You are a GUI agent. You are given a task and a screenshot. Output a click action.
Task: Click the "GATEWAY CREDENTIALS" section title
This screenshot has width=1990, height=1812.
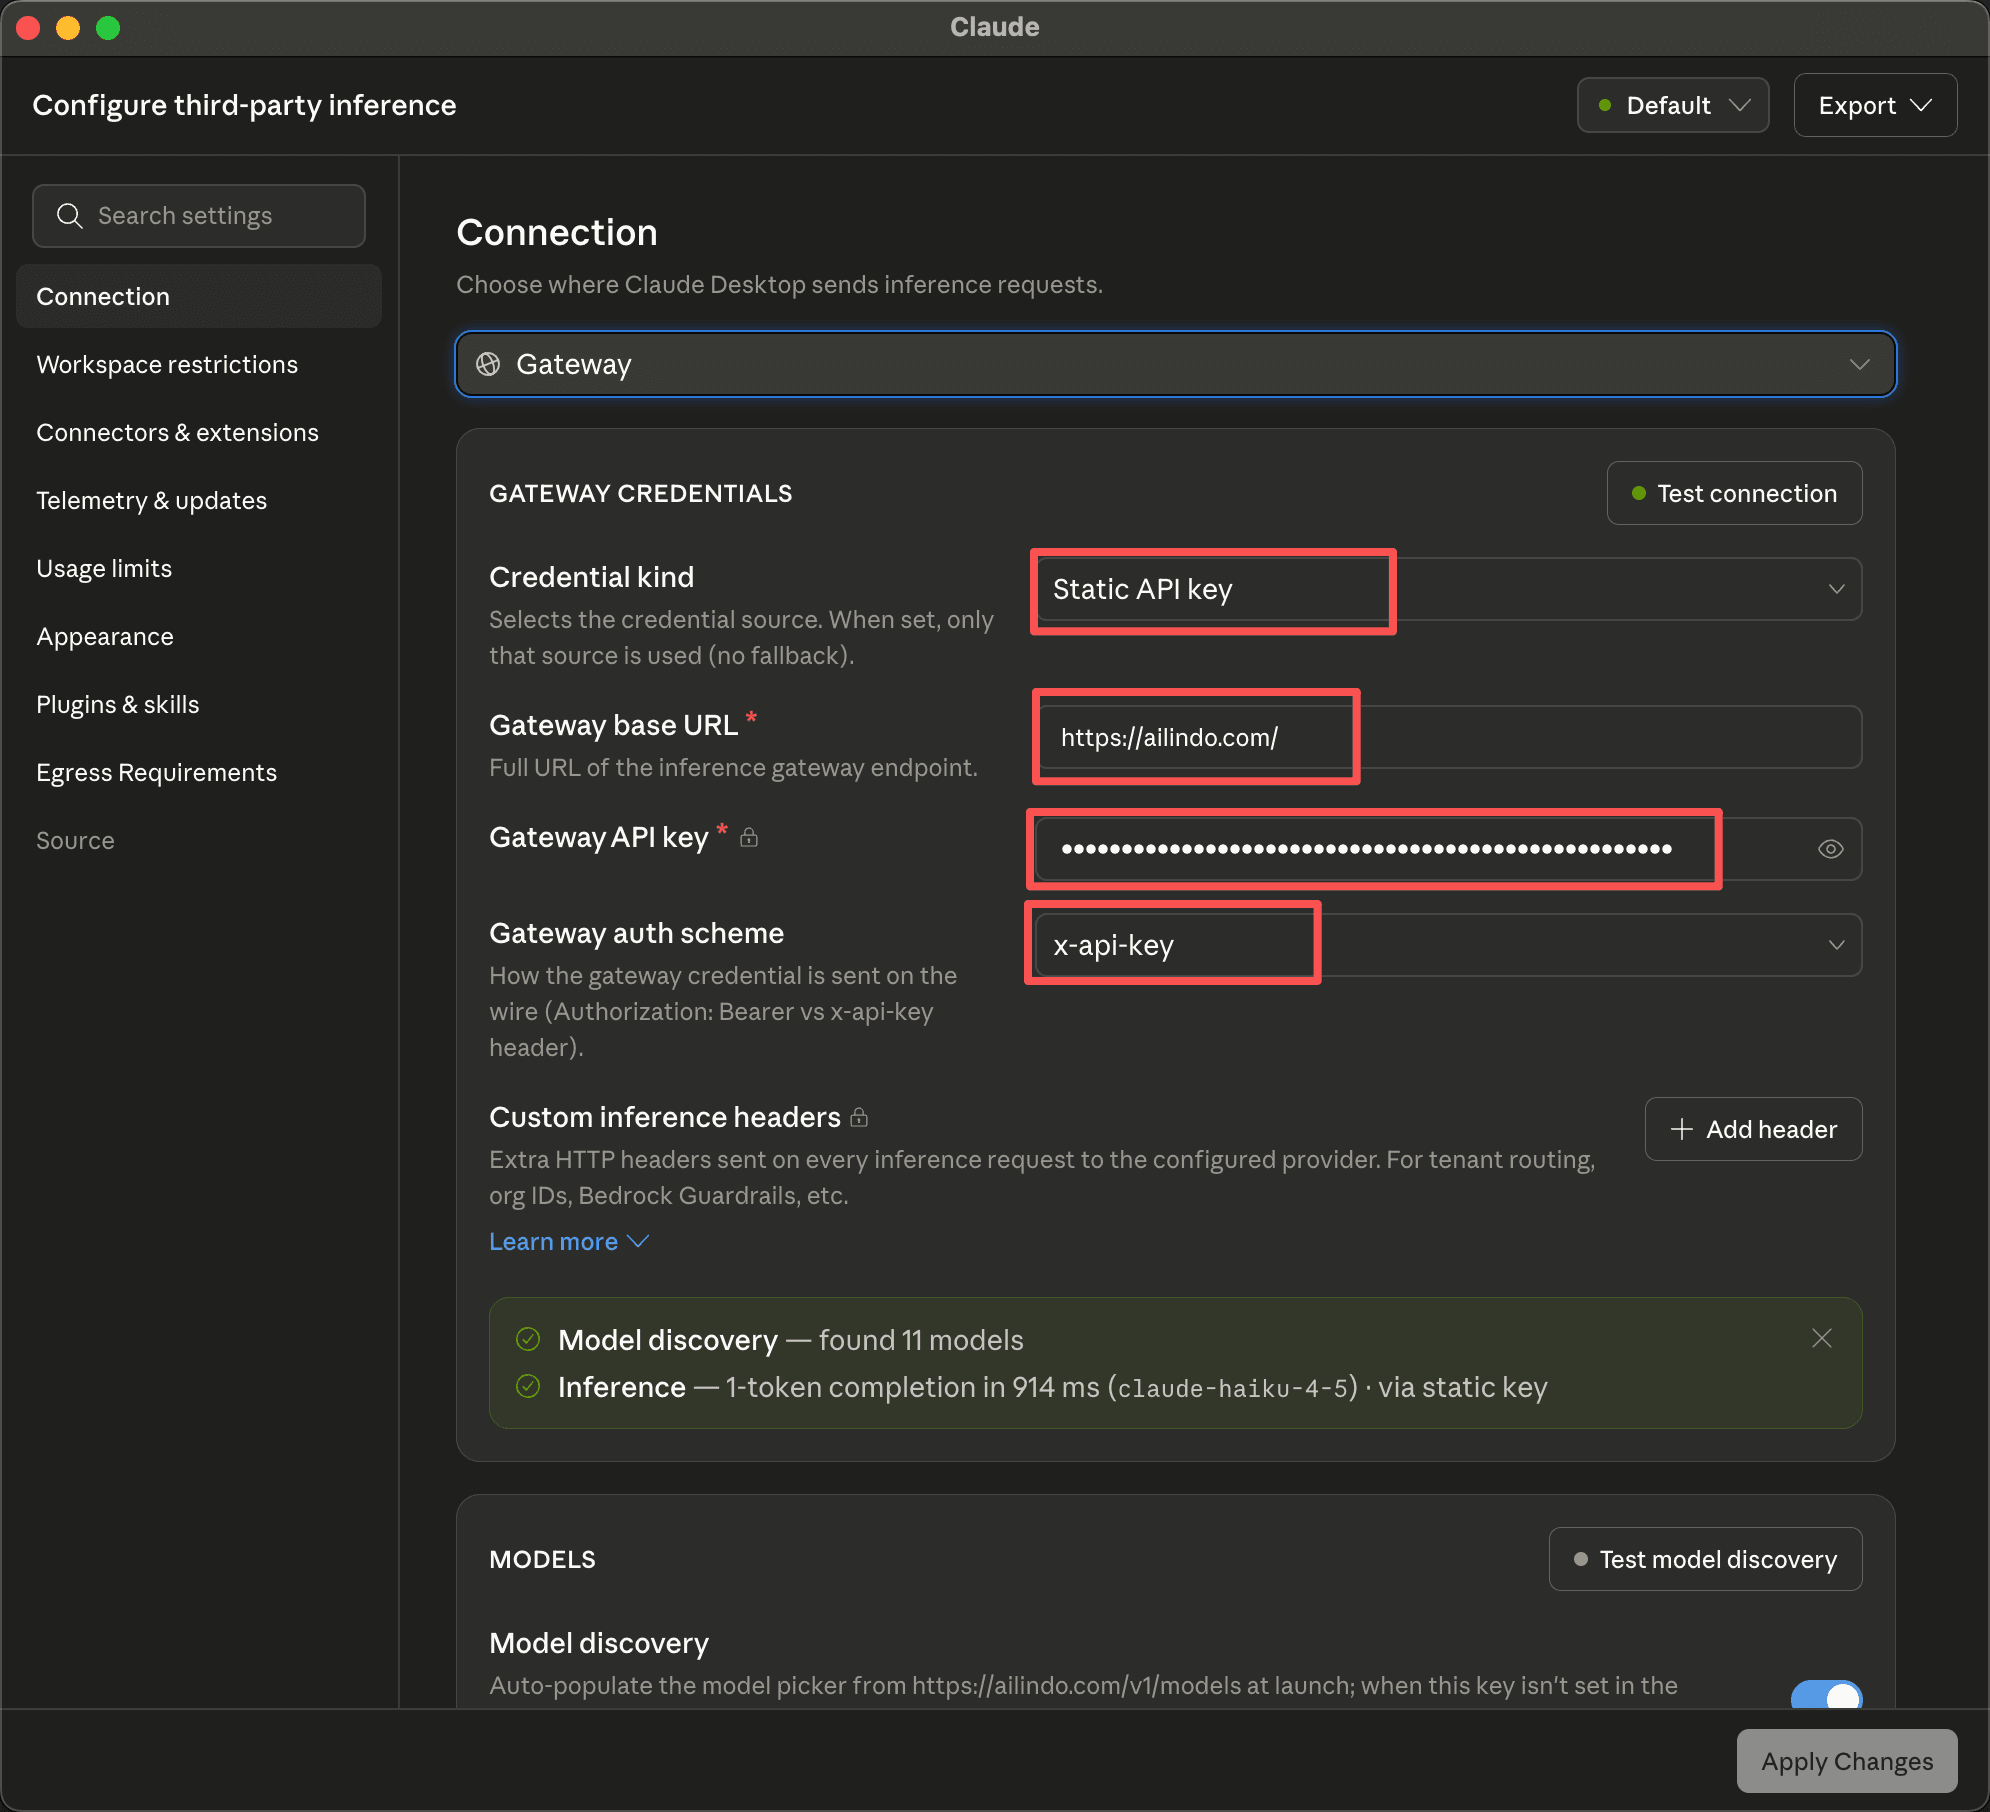(x=640, y=493)
